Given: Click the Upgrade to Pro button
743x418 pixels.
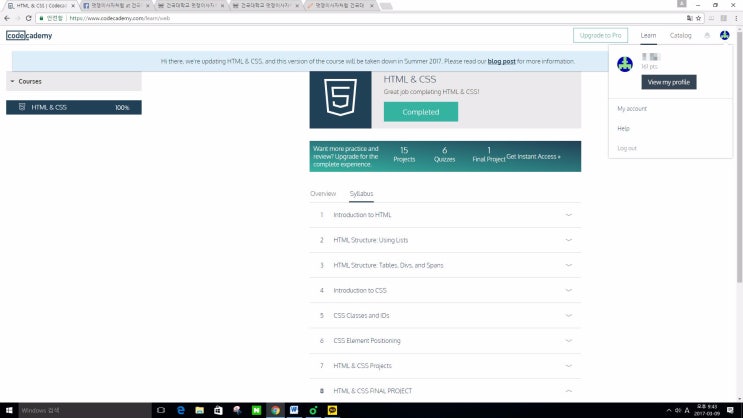Looking at the screenshot, I should (601, 36).
